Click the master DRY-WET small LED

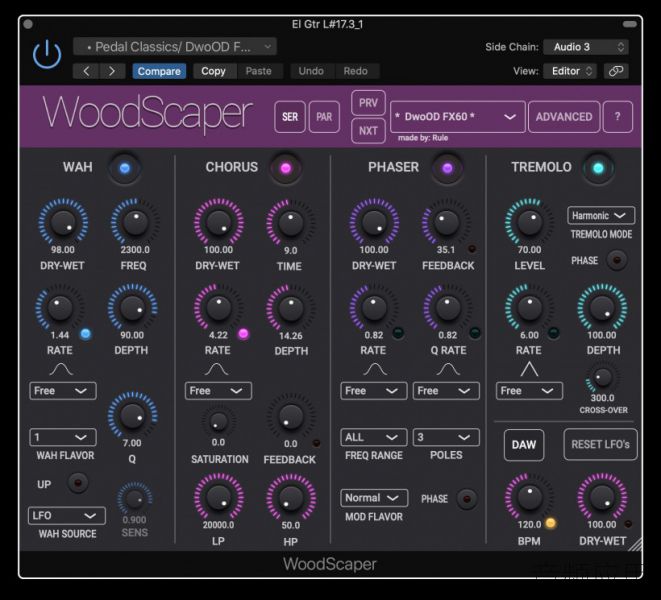pos(628,524)
